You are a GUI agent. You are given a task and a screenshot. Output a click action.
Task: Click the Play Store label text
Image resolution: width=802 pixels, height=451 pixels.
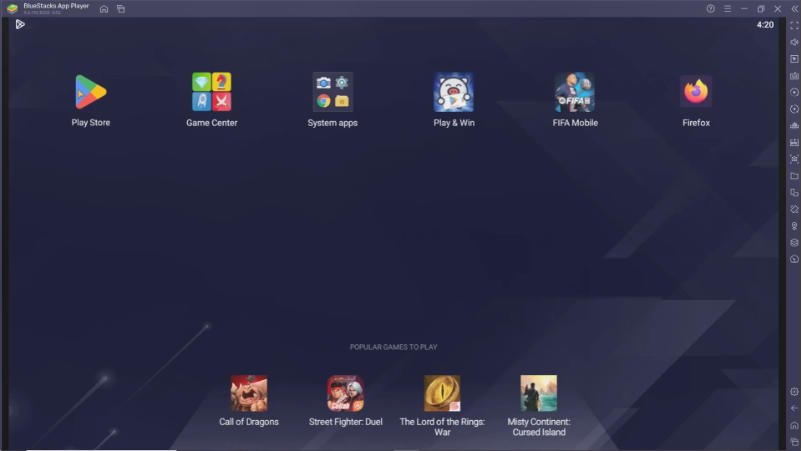(x=91, y=123)
